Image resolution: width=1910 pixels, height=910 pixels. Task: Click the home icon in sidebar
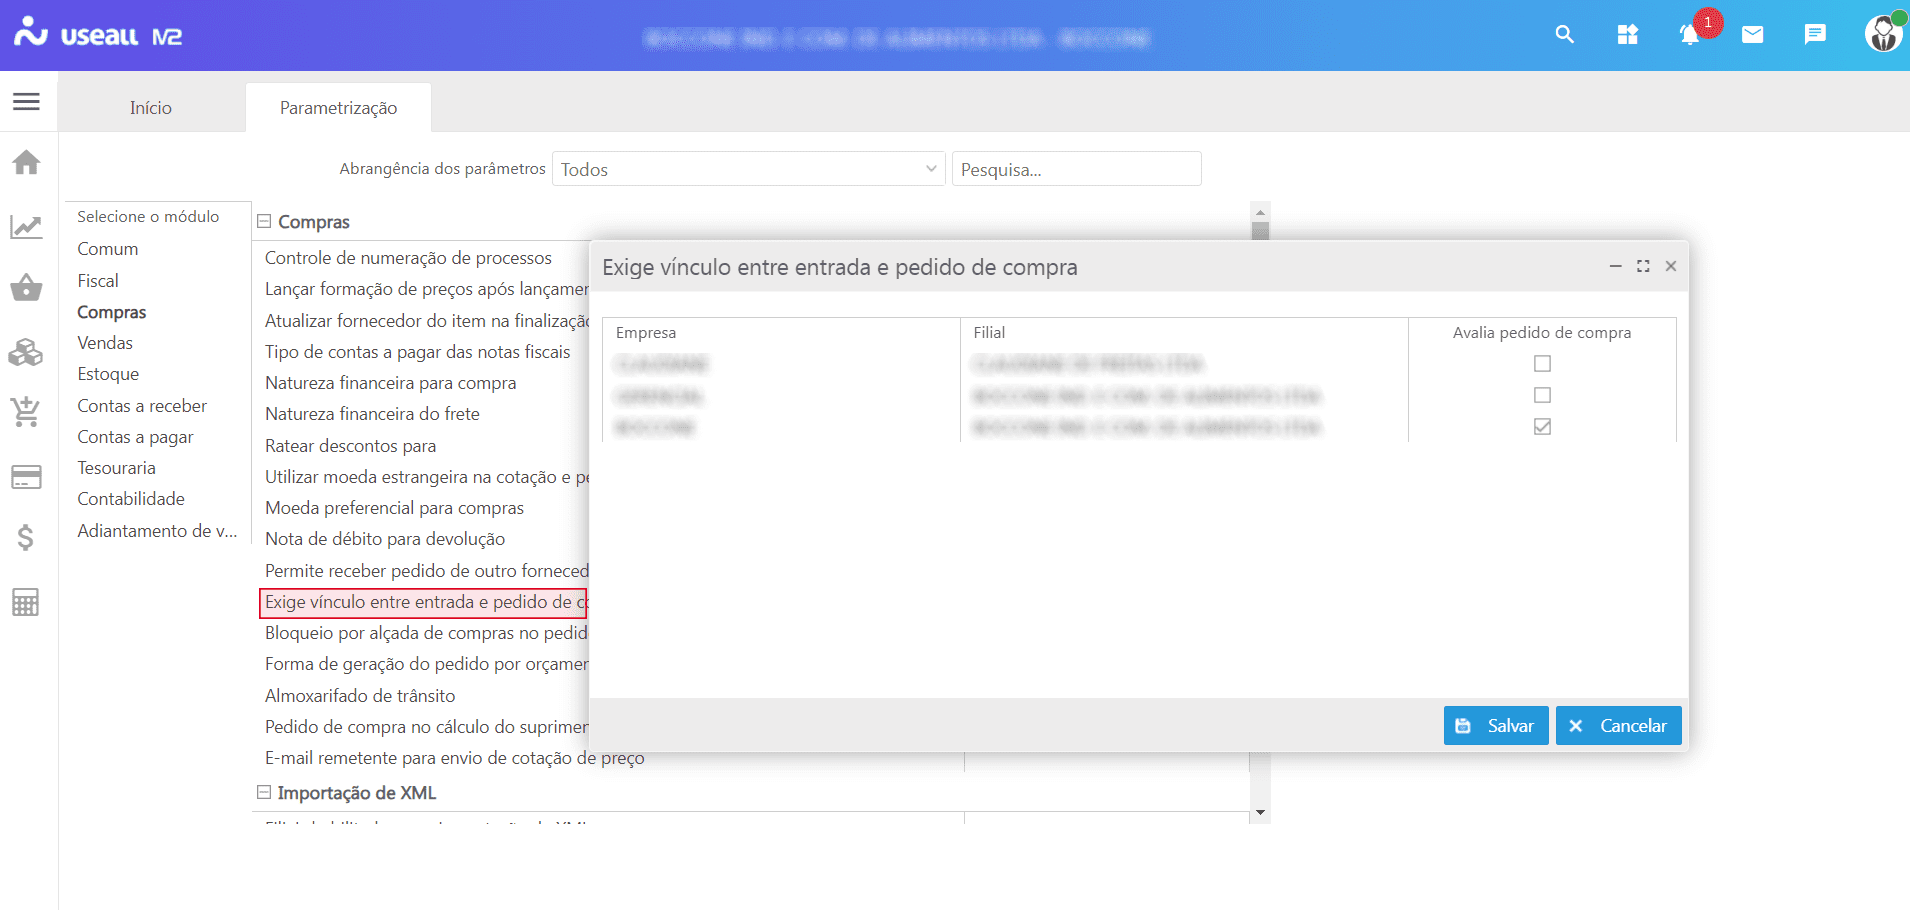[27, 162]
